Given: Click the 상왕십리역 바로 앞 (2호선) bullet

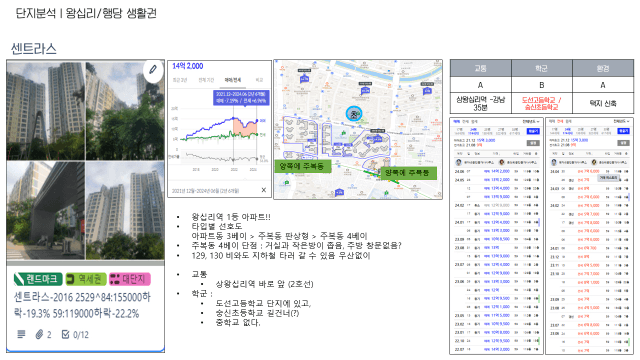Looking at the screenshot, I should point(264,284).
